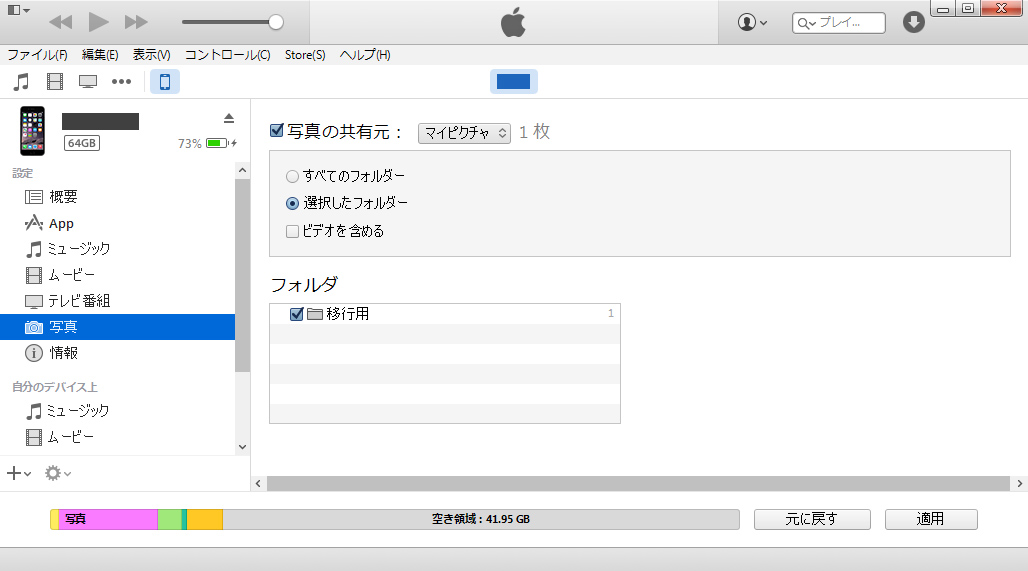Open the TV shows library icon
Viewport: 1028px width, 571px height.
(88, 82)
